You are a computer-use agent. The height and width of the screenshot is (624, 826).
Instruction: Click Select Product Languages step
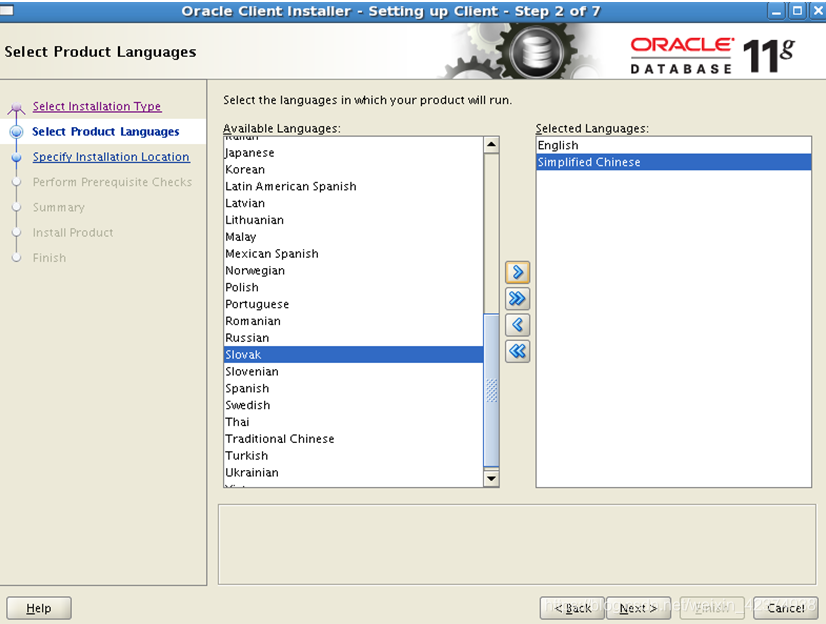pos(106,132)
